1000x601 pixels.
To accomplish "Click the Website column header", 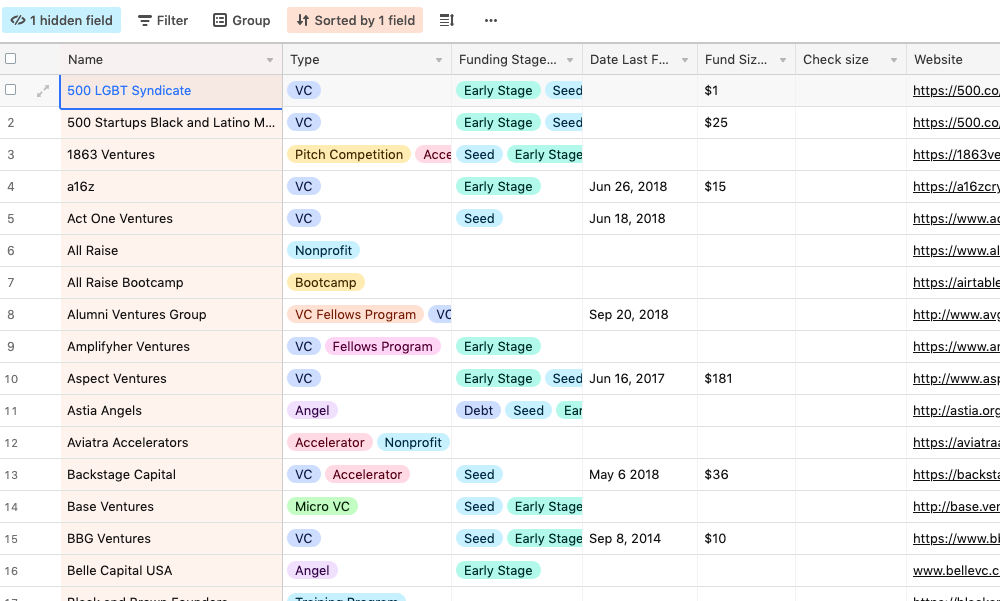I will click(x=953, y=59).
